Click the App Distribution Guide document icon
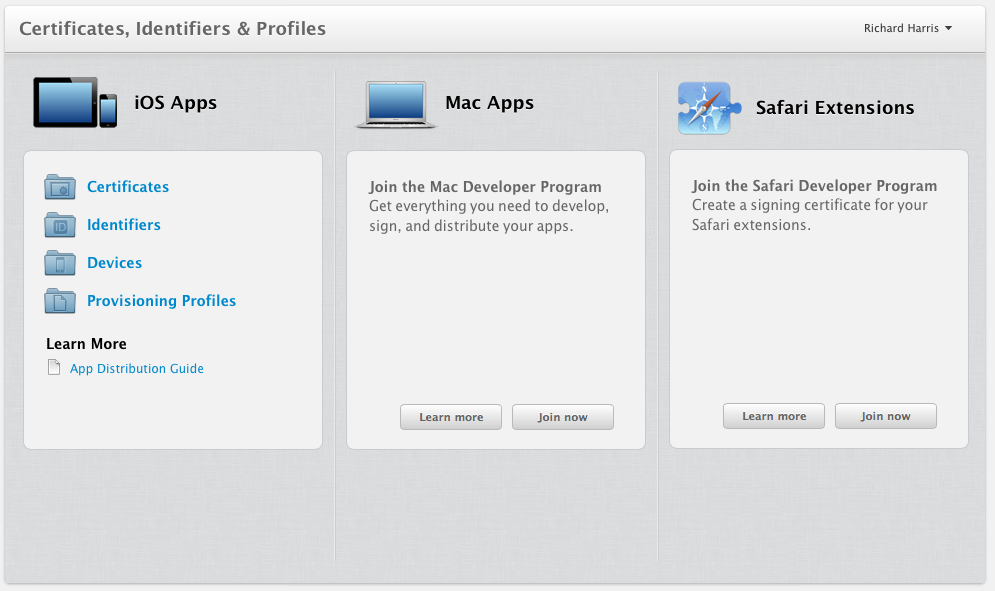The height and width of the screenshot is (591, 995). pyautogui.click(x=54, y=368)
